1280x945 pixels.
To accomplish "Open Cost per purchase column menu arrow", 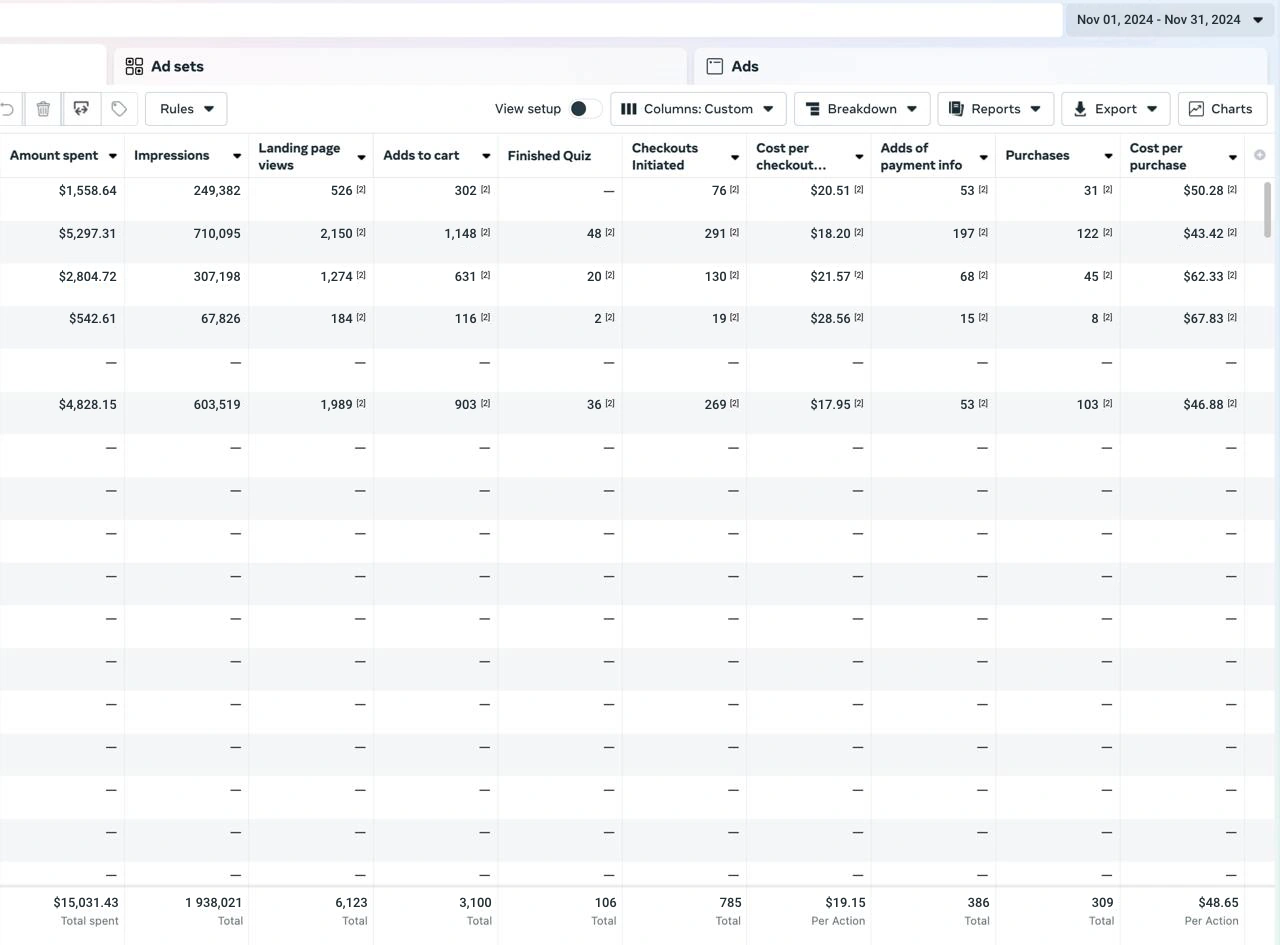I will 1233,157.
